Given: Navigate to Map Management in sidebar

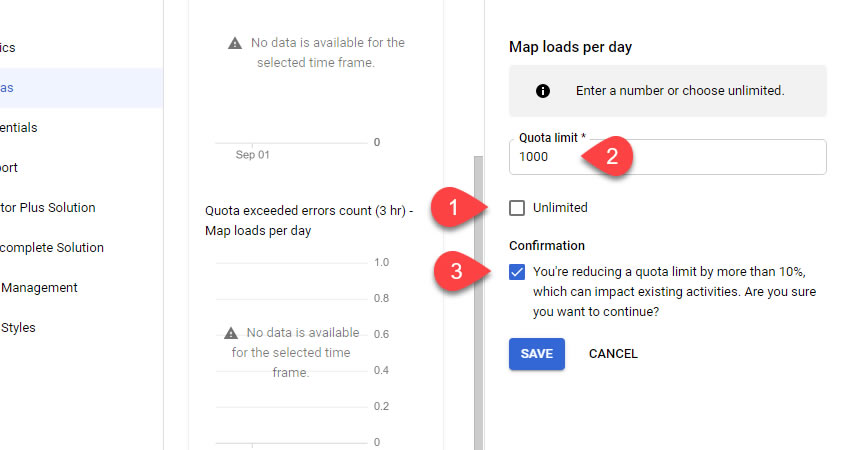Looking at the screenshot, I should click(40, 288).
